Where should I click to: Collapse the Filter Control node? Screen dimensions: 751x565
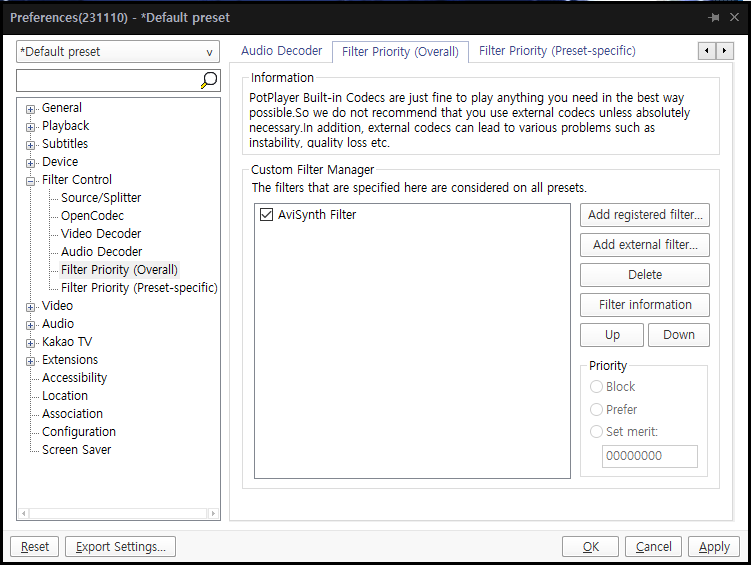pyautogui.click(x=31, y=181)
